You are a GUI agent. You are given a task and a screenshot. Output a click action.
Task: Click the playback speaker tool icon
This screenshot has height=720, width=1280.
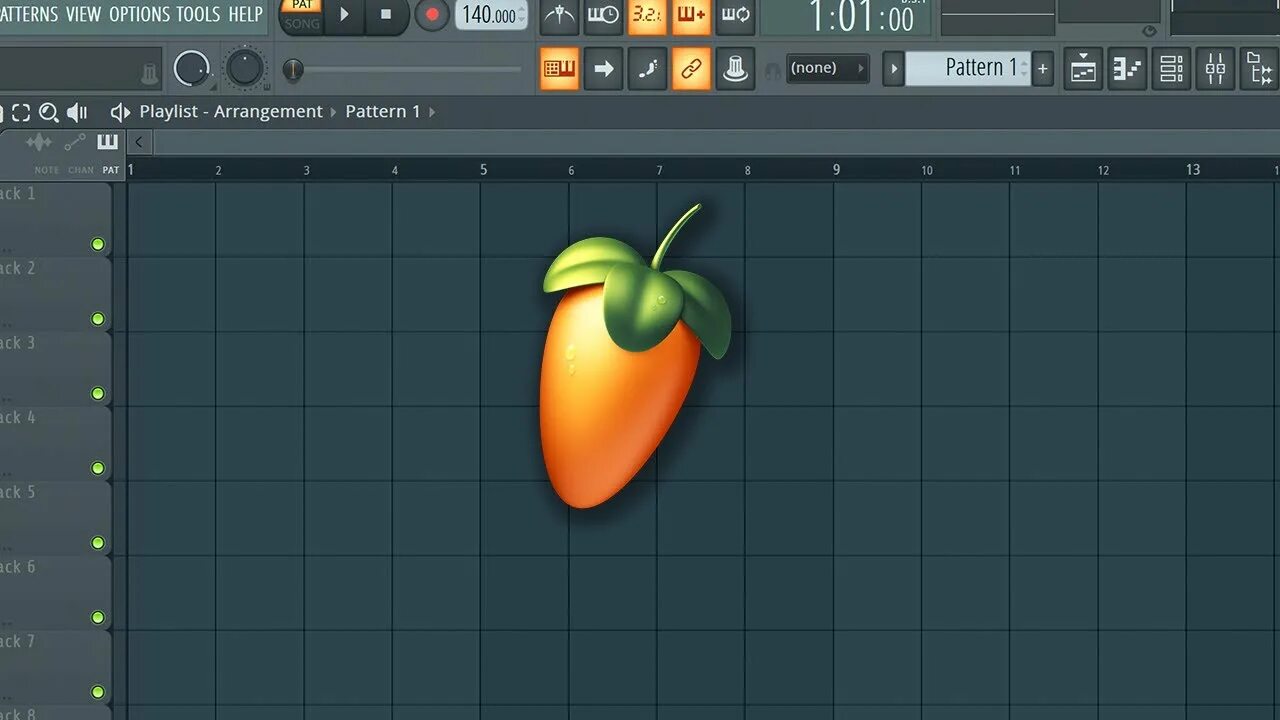77,112
